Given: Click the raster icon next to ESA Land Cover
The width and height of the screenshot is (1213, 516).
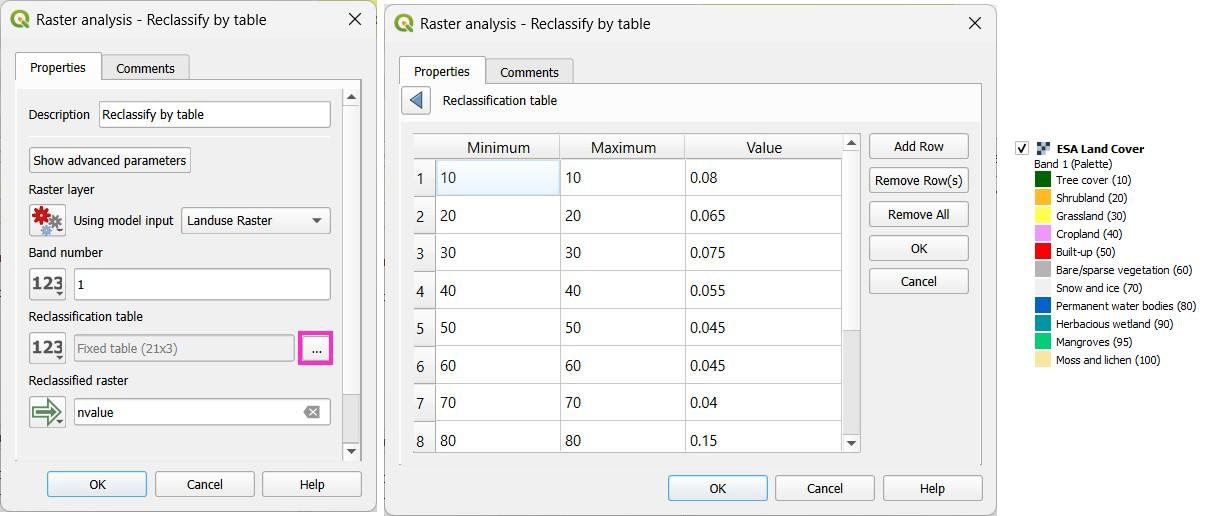Looking at the screenshot, I should [x=1044, y=148].
